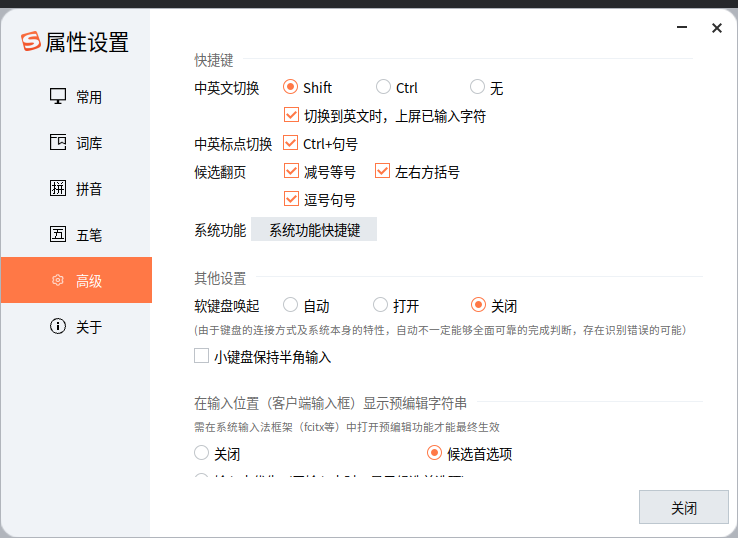
Task: Click the 中英文切换 label
Action: pos(227,88)
